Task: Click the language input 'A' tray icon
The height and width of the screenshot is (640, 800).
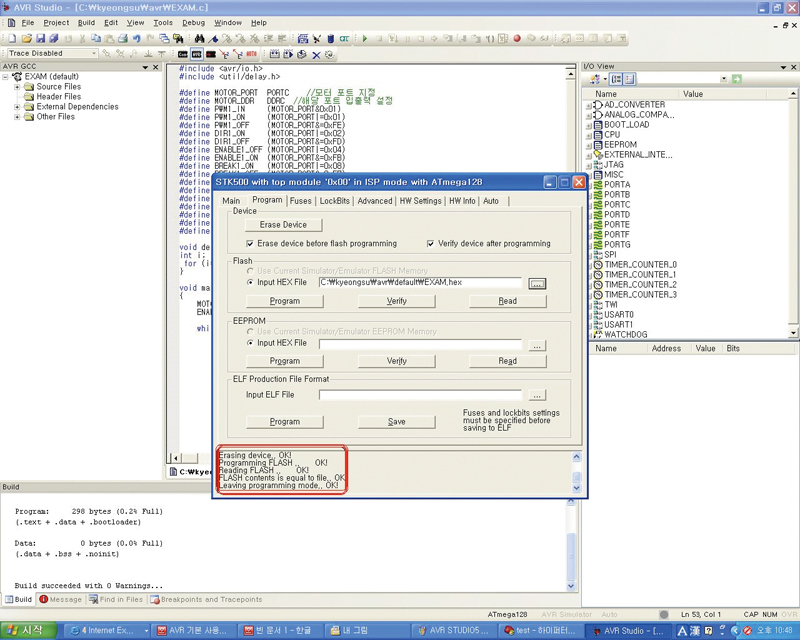Action: tap(682, 631)
